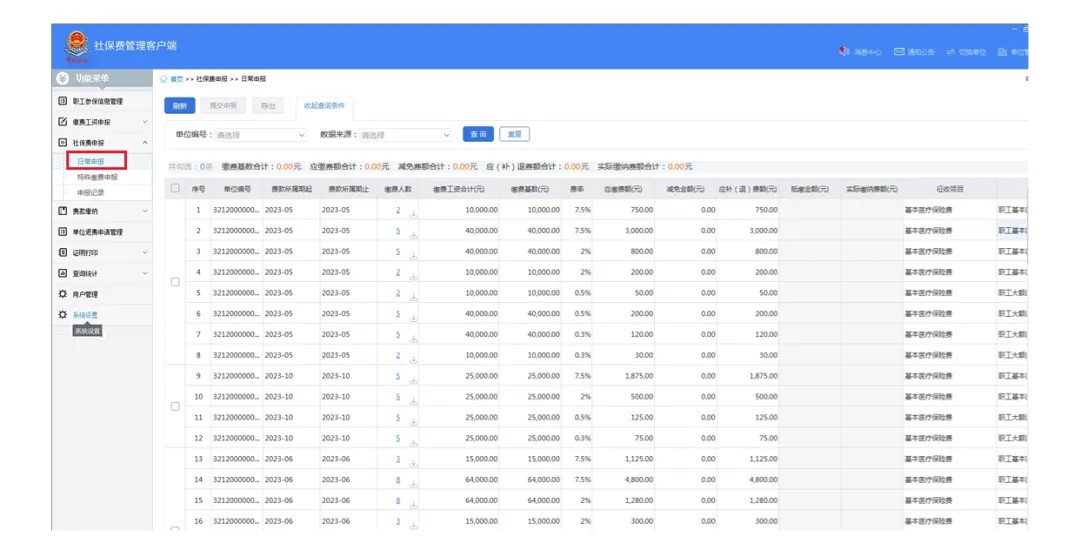Viewport: 1080px width, 557px height.
Task: Click the download icon in row 5
Action: [x=413, y=297]
